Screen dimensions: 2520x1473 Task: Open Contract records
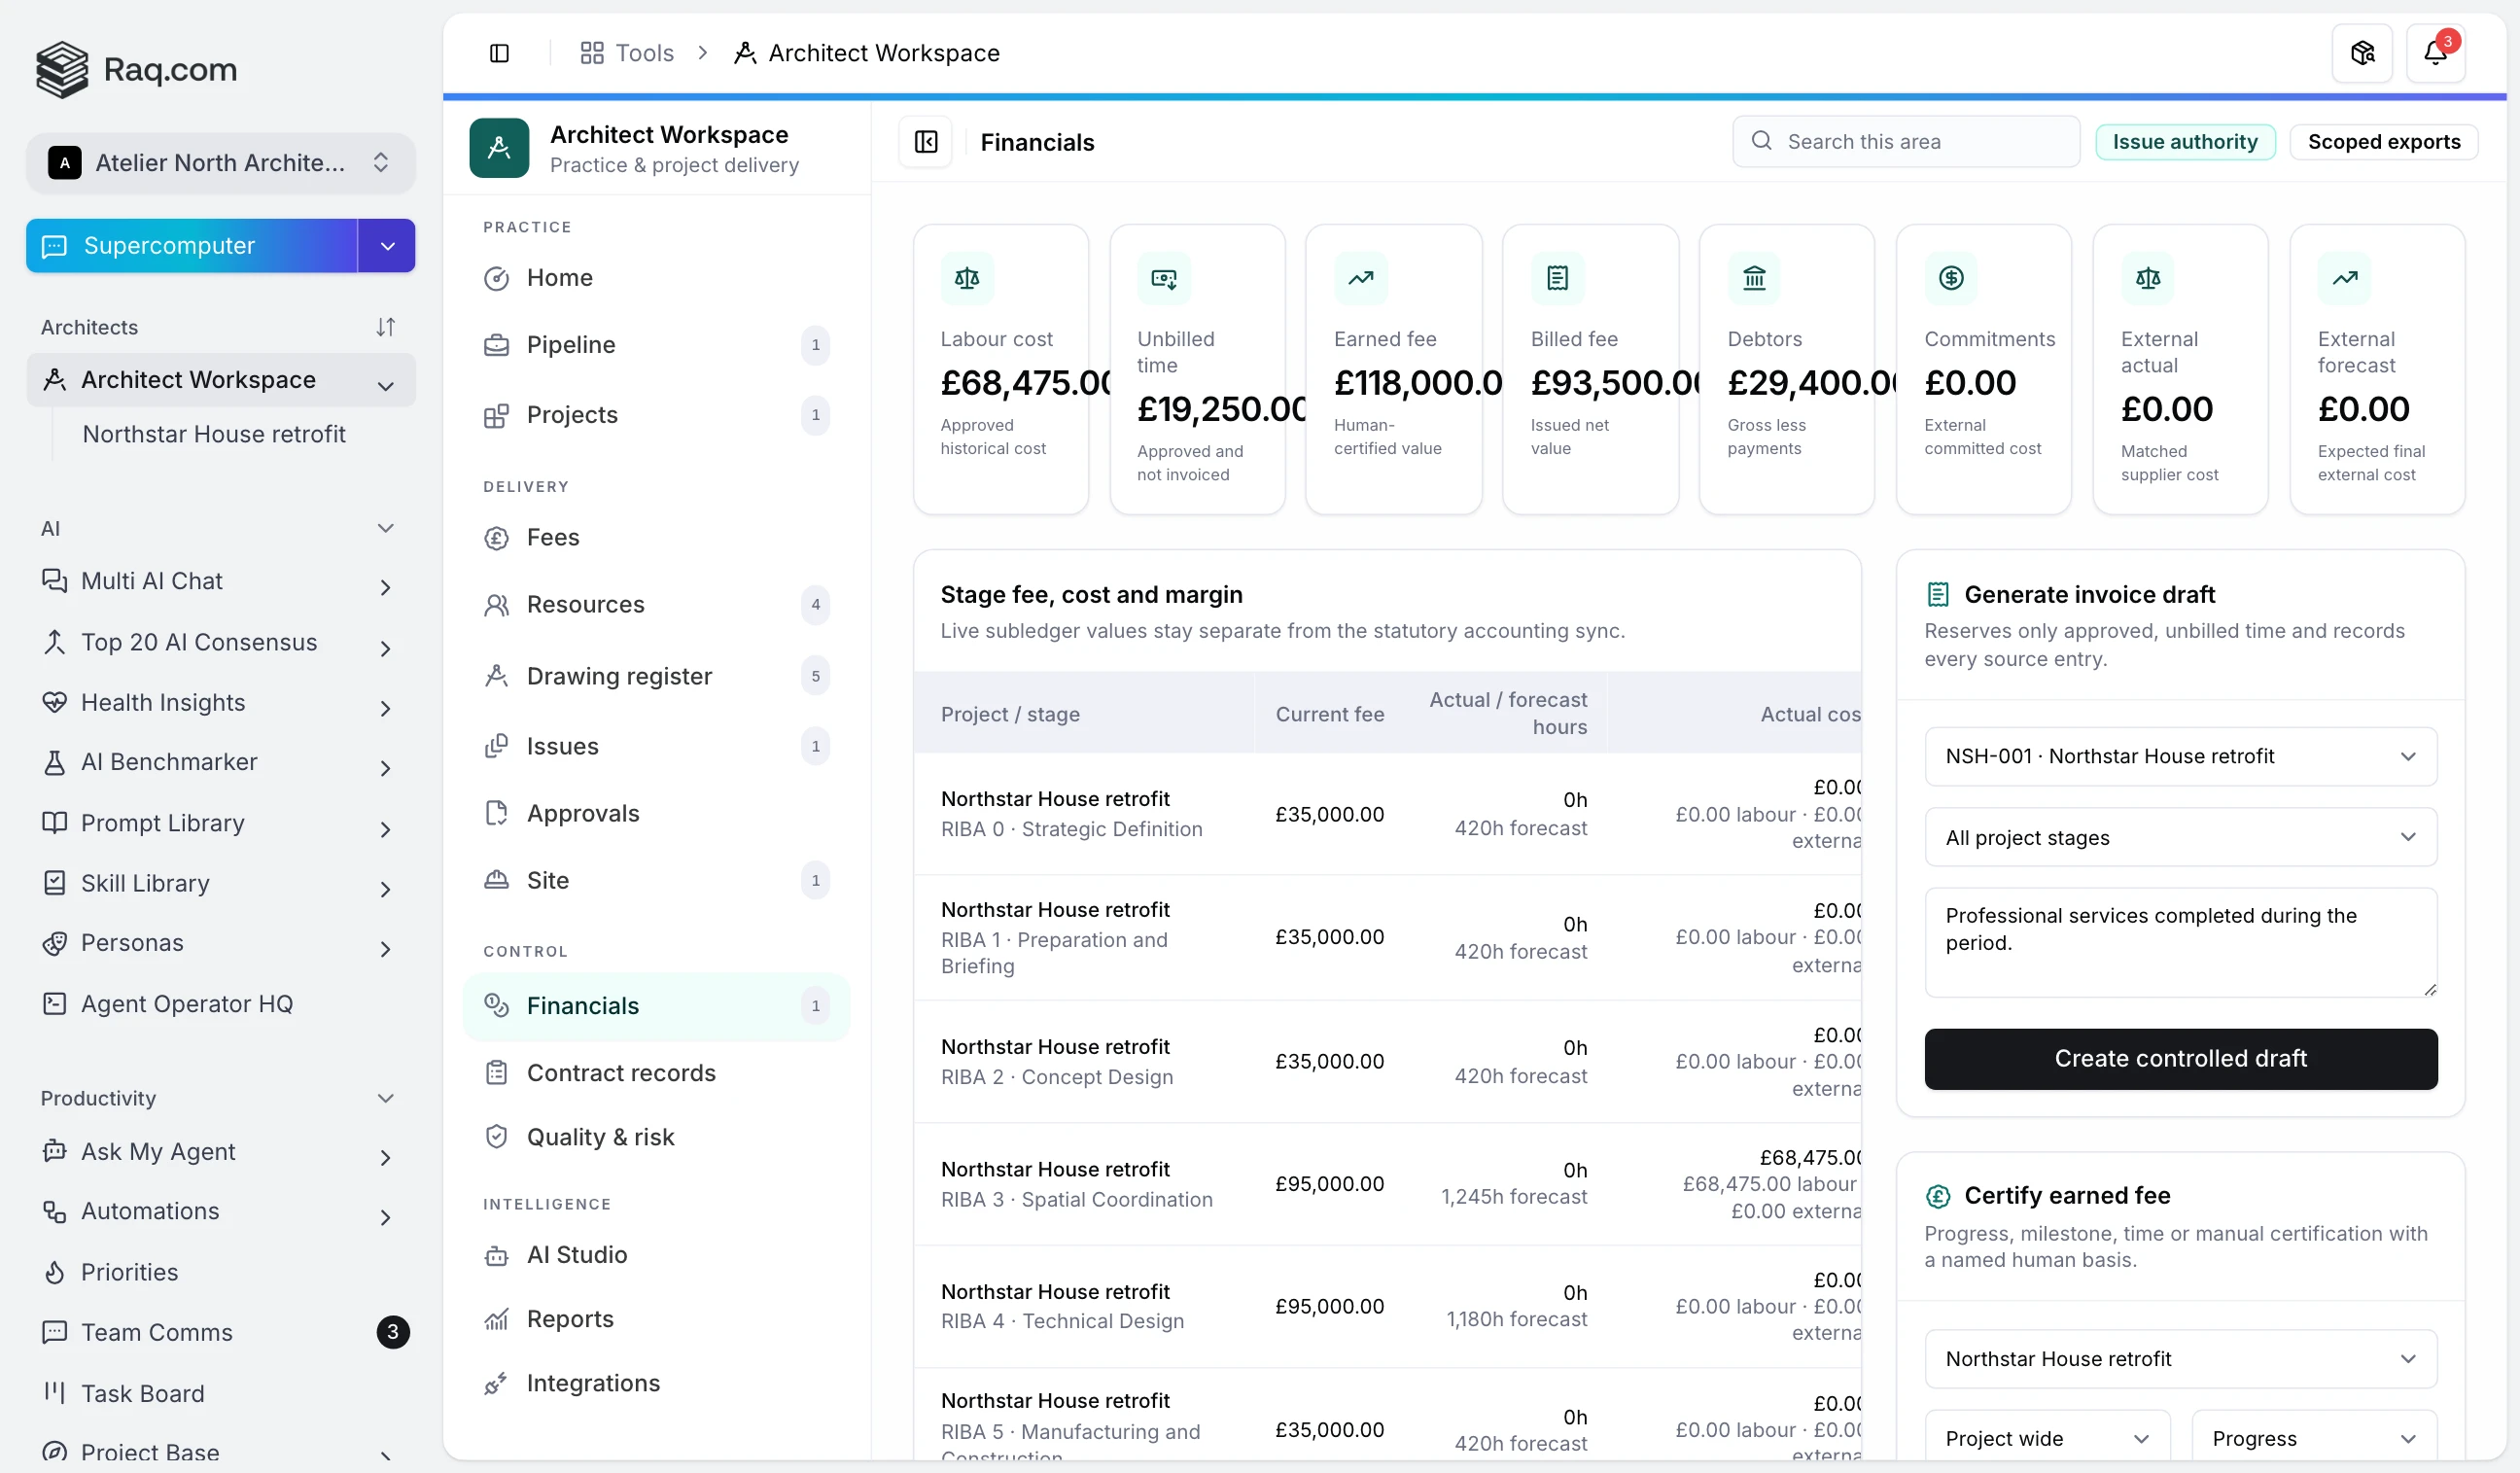(x=656, y=1073)
